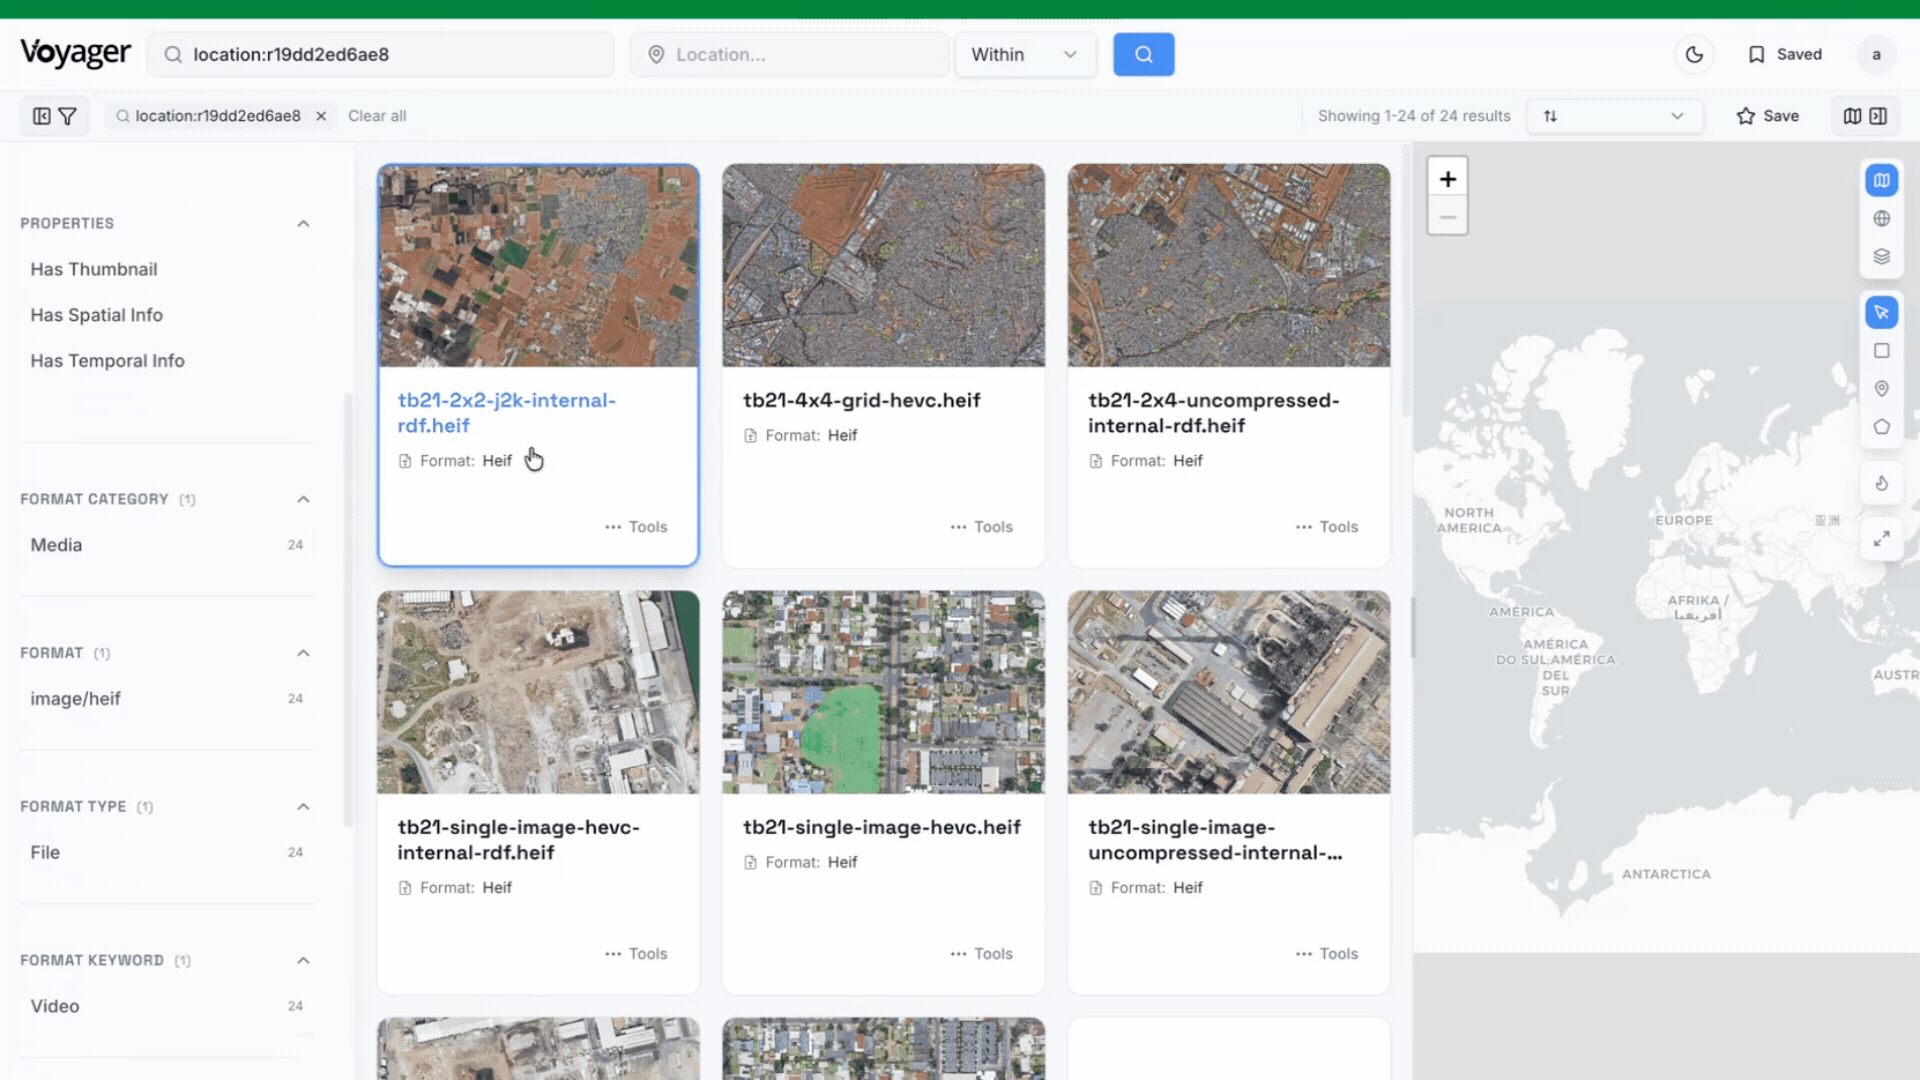The width and height of the screenshot is (1920, 1080).
Task: Filter by Has Temporal Info property
Action: (x=107, y=361)
